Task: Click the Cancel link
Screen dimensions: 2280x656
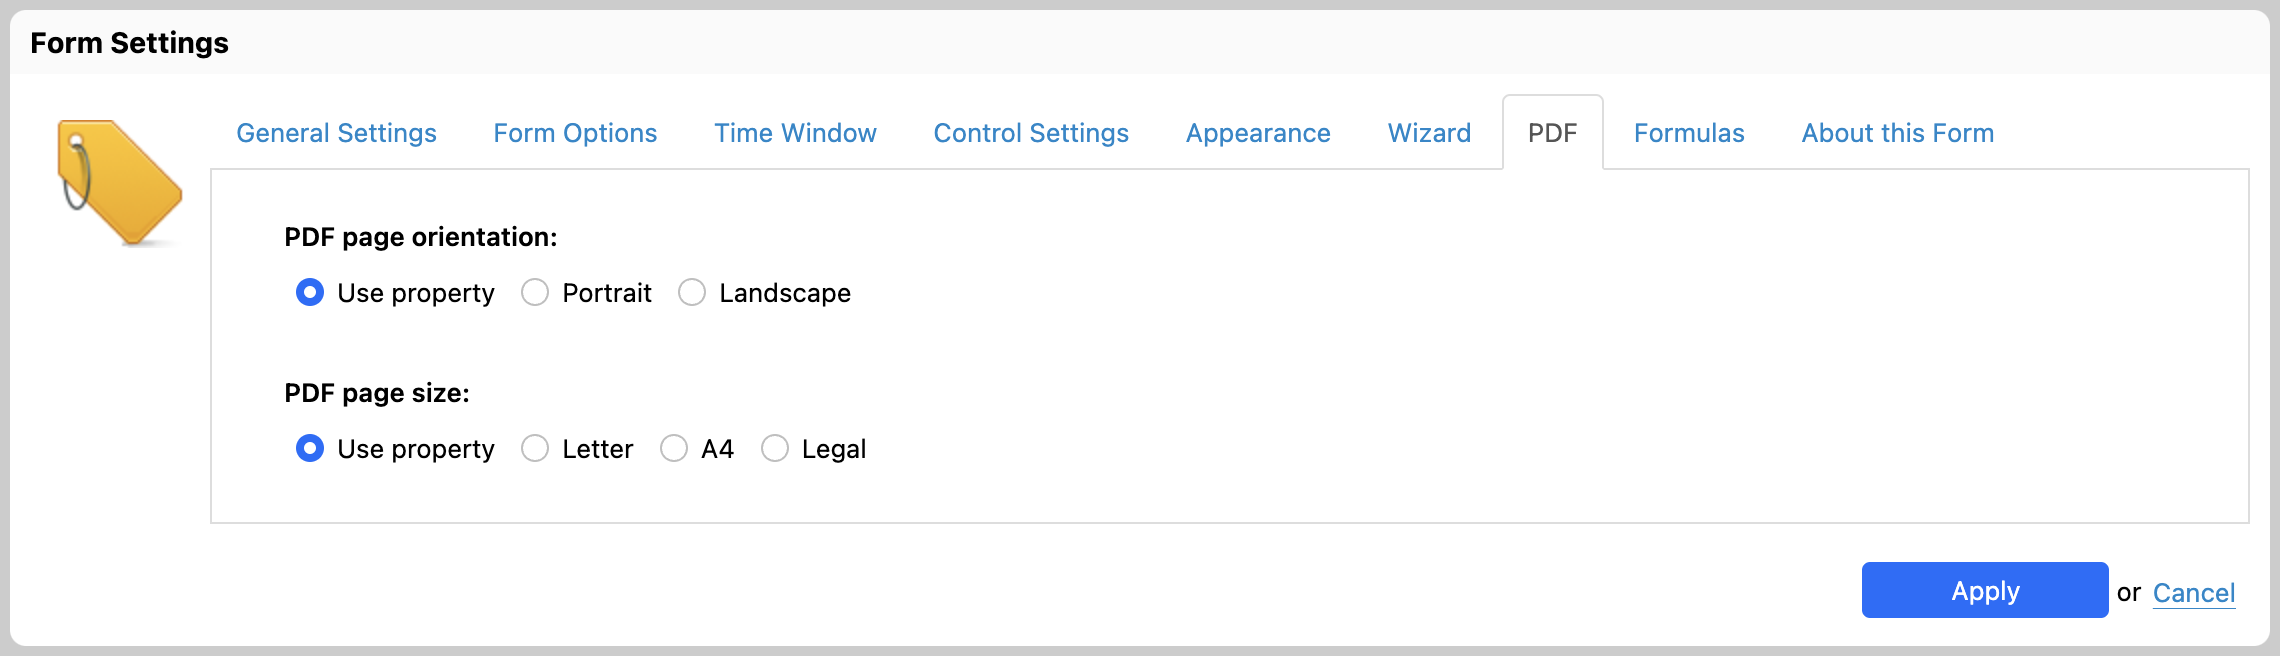Action: (2194, 593)
